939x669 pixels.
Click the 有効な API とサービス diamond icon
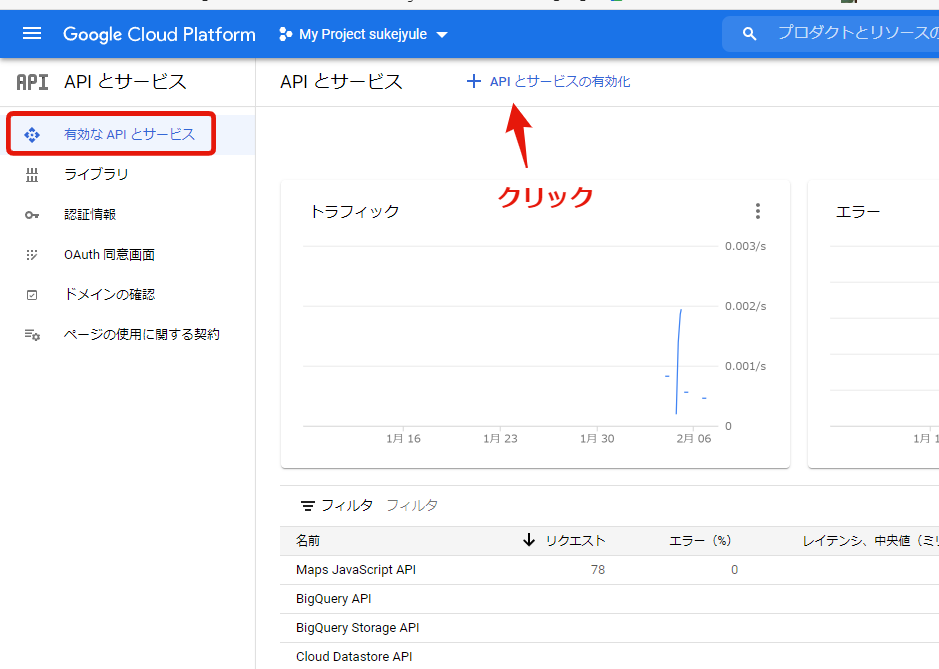click(32, 135)
